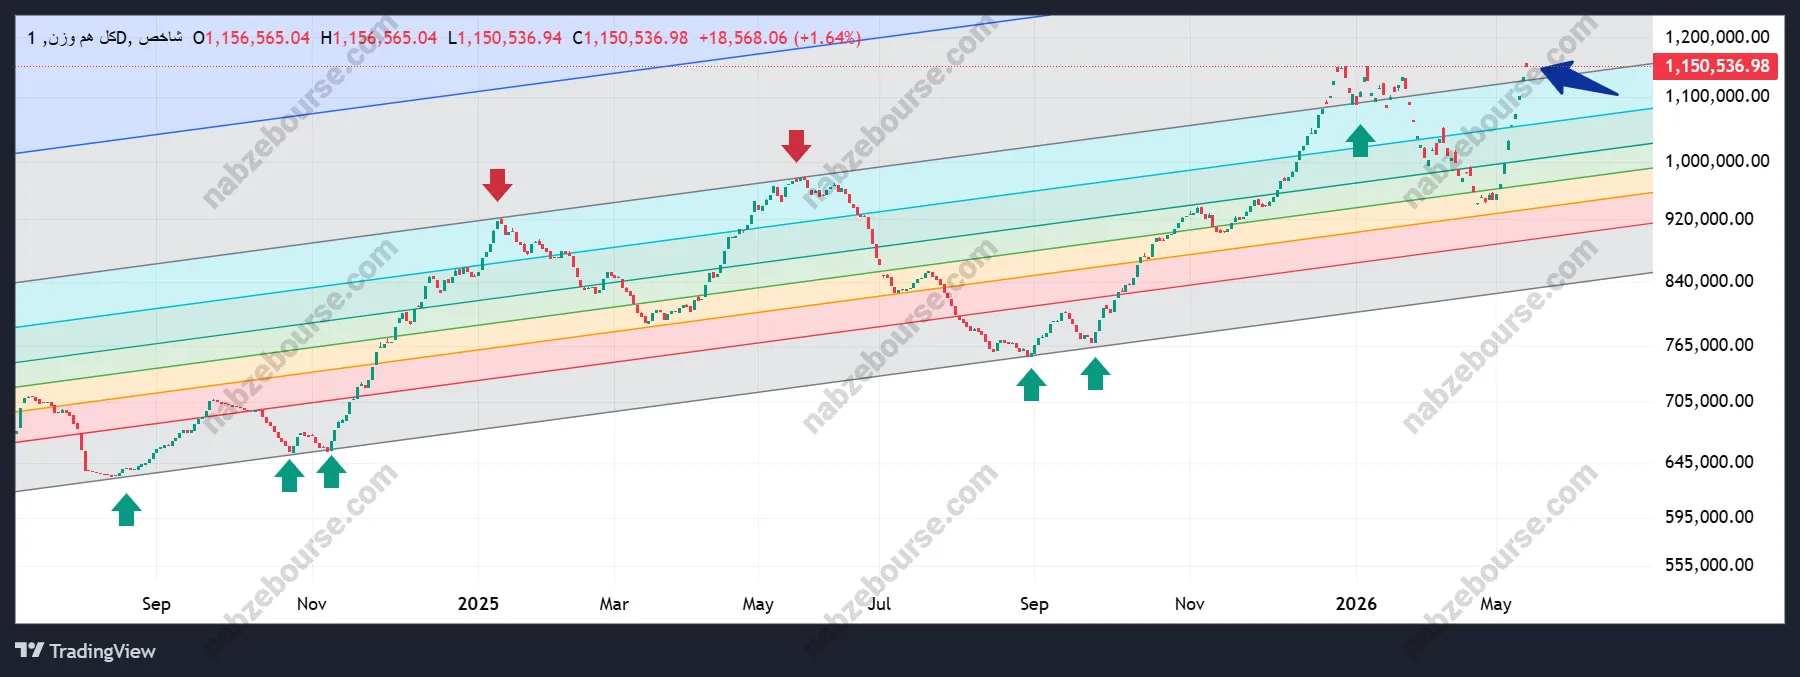
Task: Select the 555,000.00 price axis label
Action: click(1709, 565)
